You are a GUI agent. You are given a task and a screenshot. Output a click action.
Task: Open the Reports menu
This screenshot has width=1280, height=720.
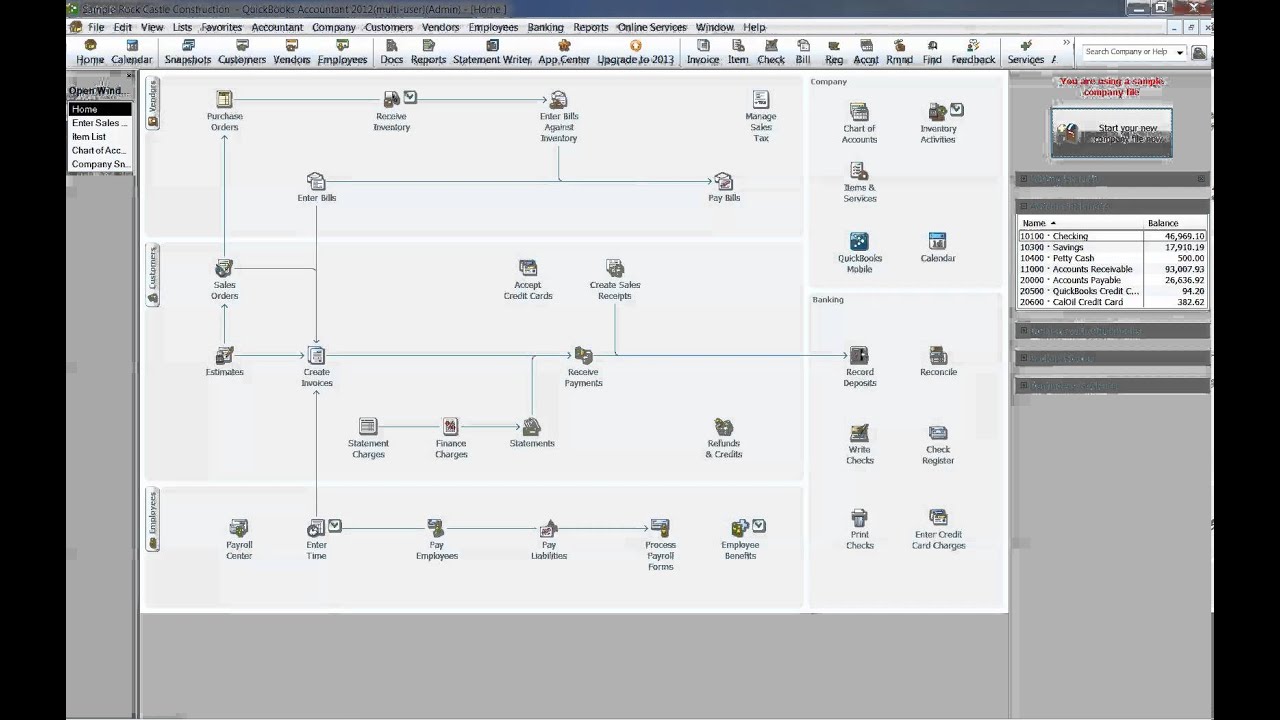(x=591, y=27)
